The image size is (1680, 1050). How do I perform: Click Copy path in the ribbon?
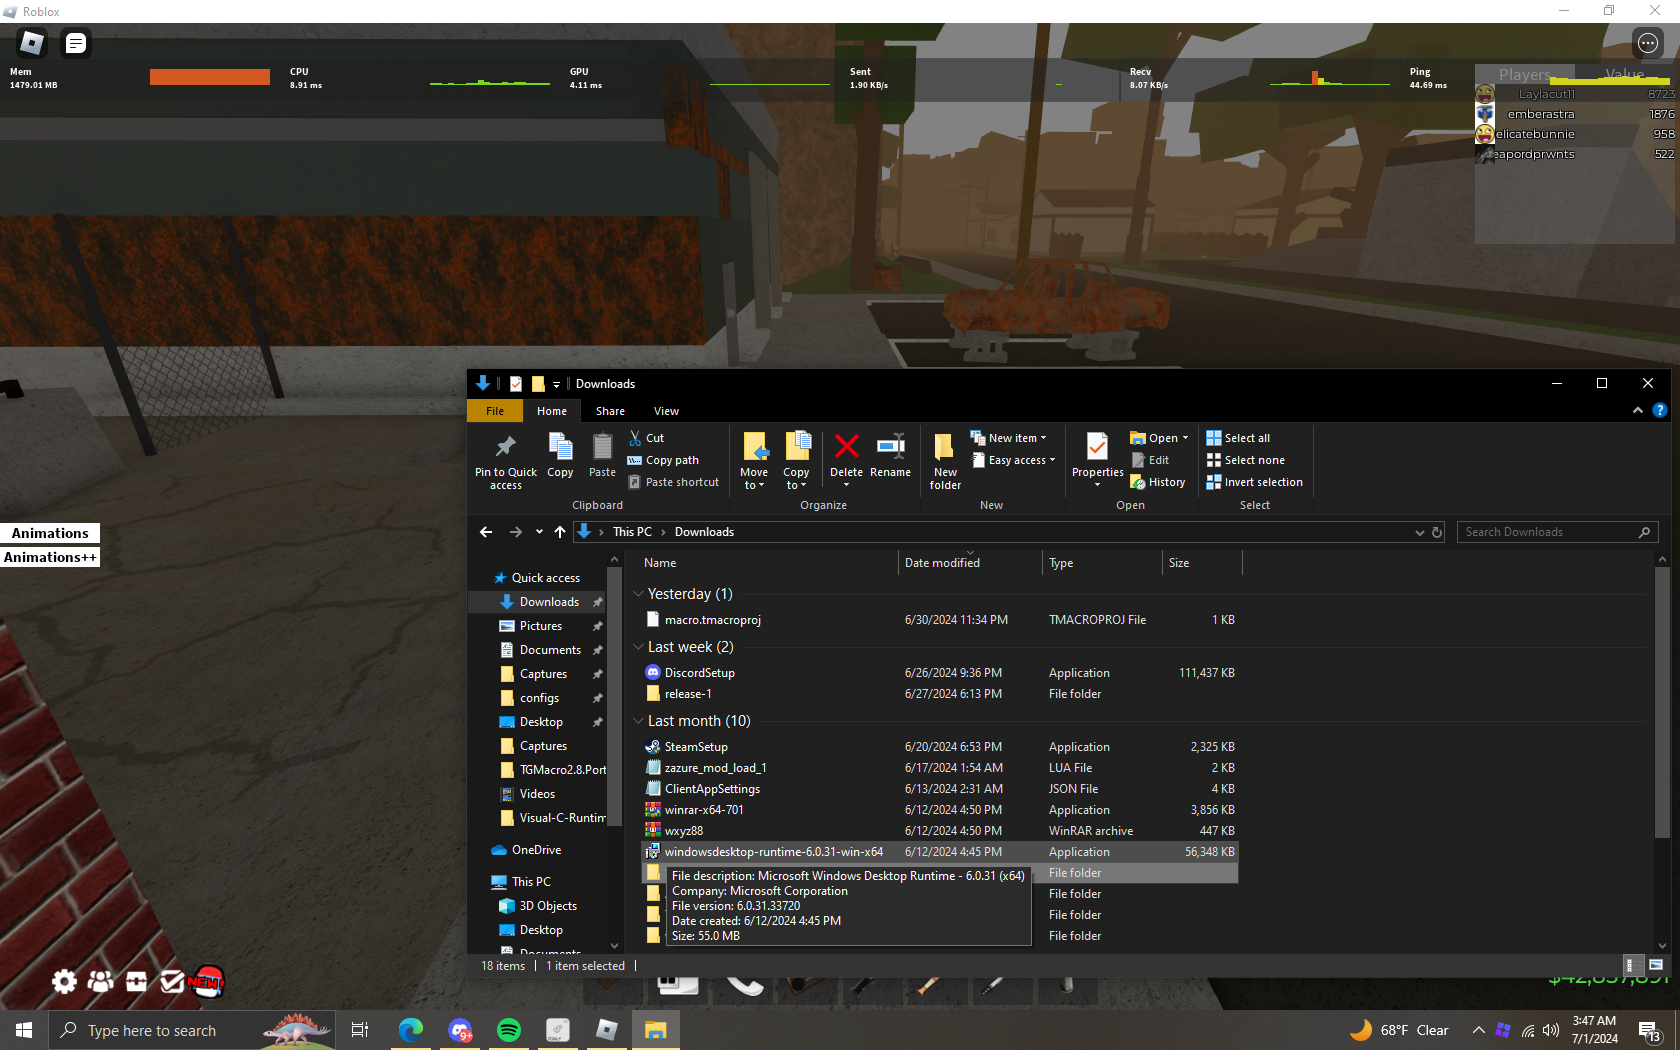(663, 460)
